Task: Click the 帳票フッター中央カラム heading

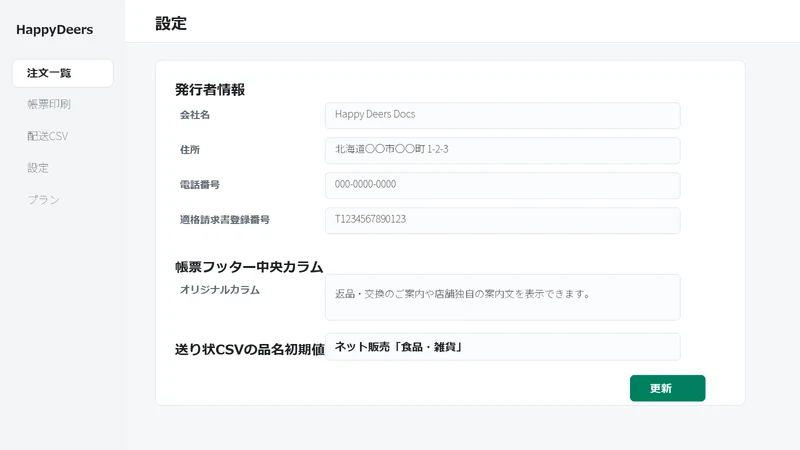Action: pos(249,267)
